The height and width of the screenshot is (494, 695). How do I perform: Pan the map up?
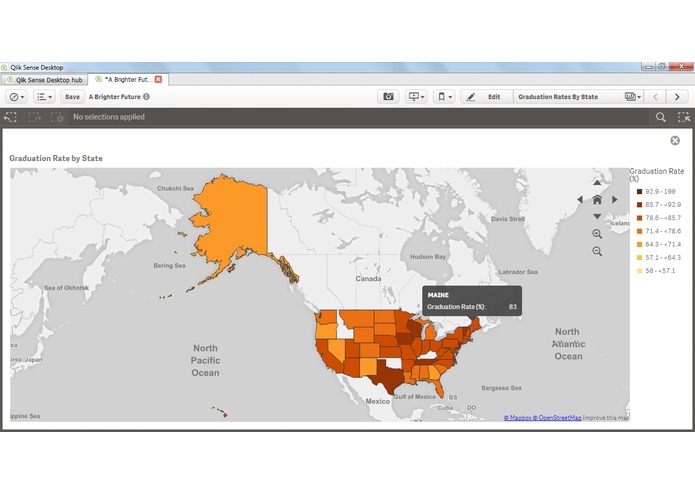pos(597,183)
